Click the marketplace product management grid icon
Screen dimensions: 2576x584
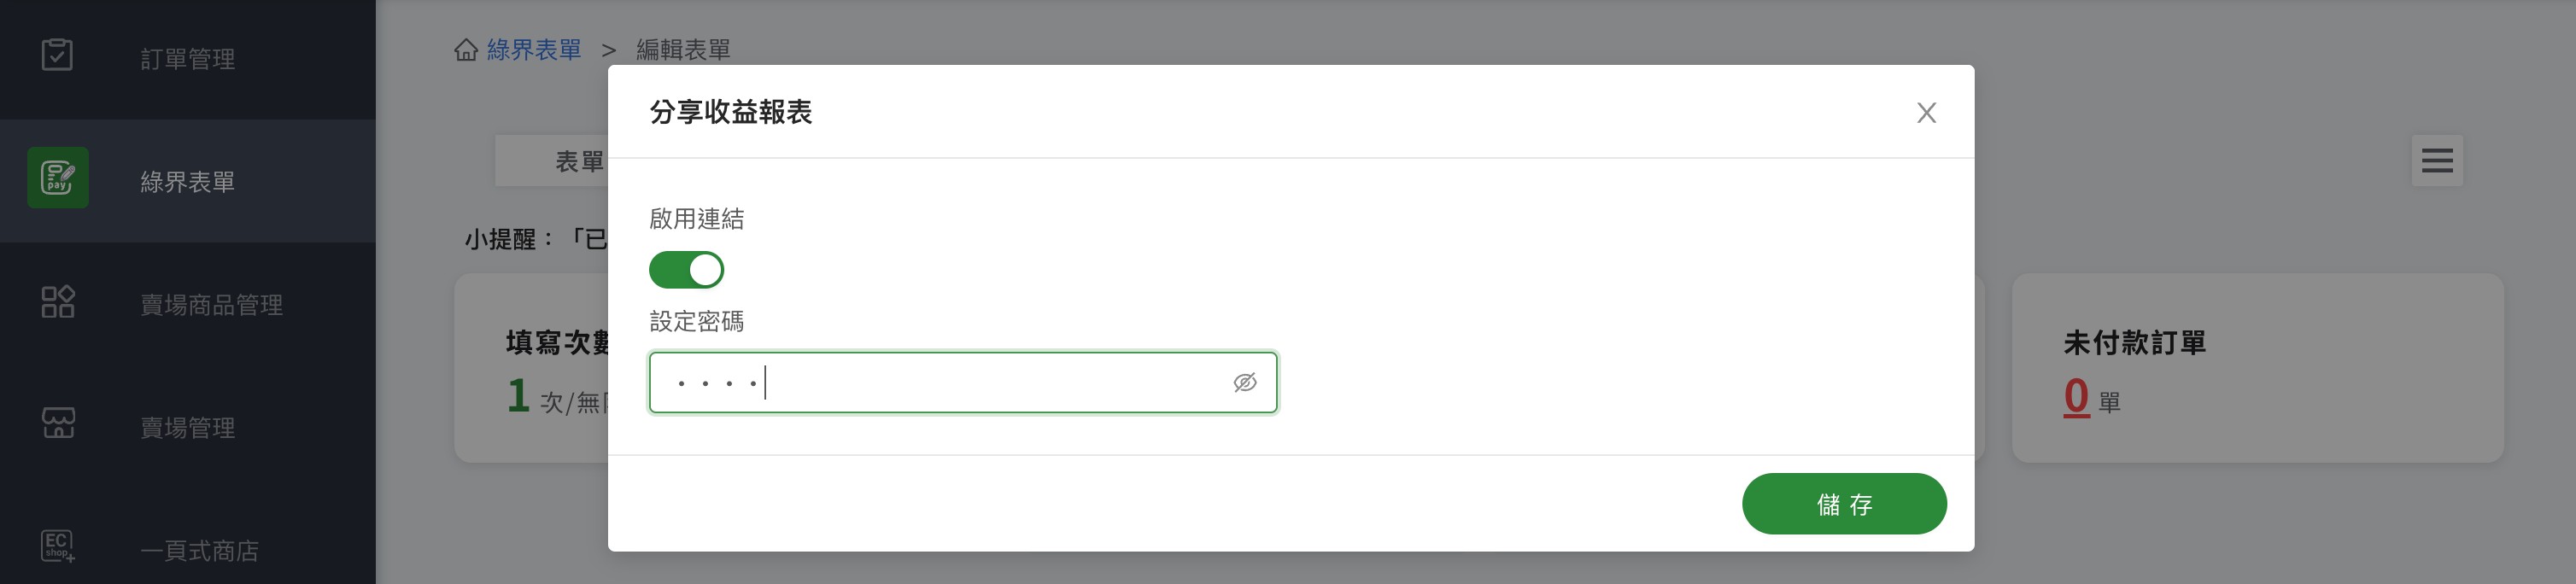58,301
